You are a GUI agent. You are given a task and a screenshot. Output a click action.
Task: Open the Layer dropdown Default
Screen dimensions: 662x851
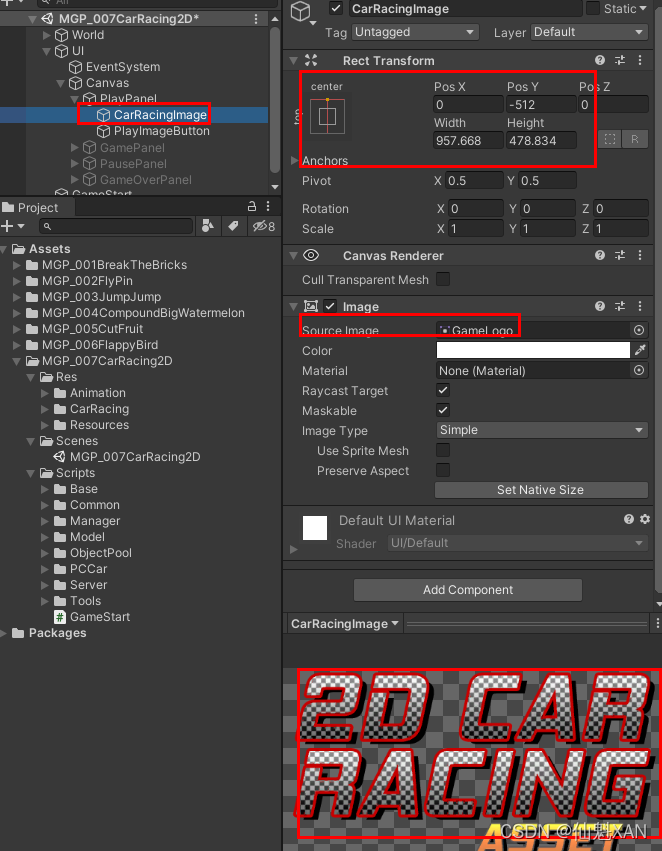(x=589, y=32)
